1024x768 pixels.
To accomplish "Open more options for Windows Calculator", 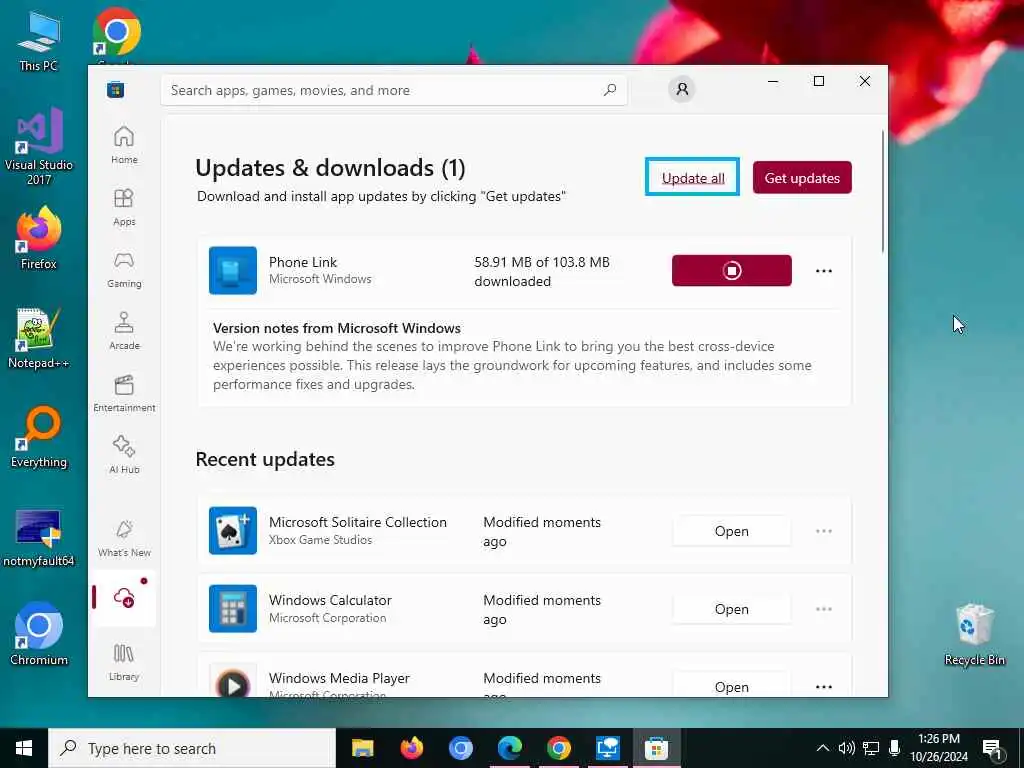I will (x=824, y=609).
